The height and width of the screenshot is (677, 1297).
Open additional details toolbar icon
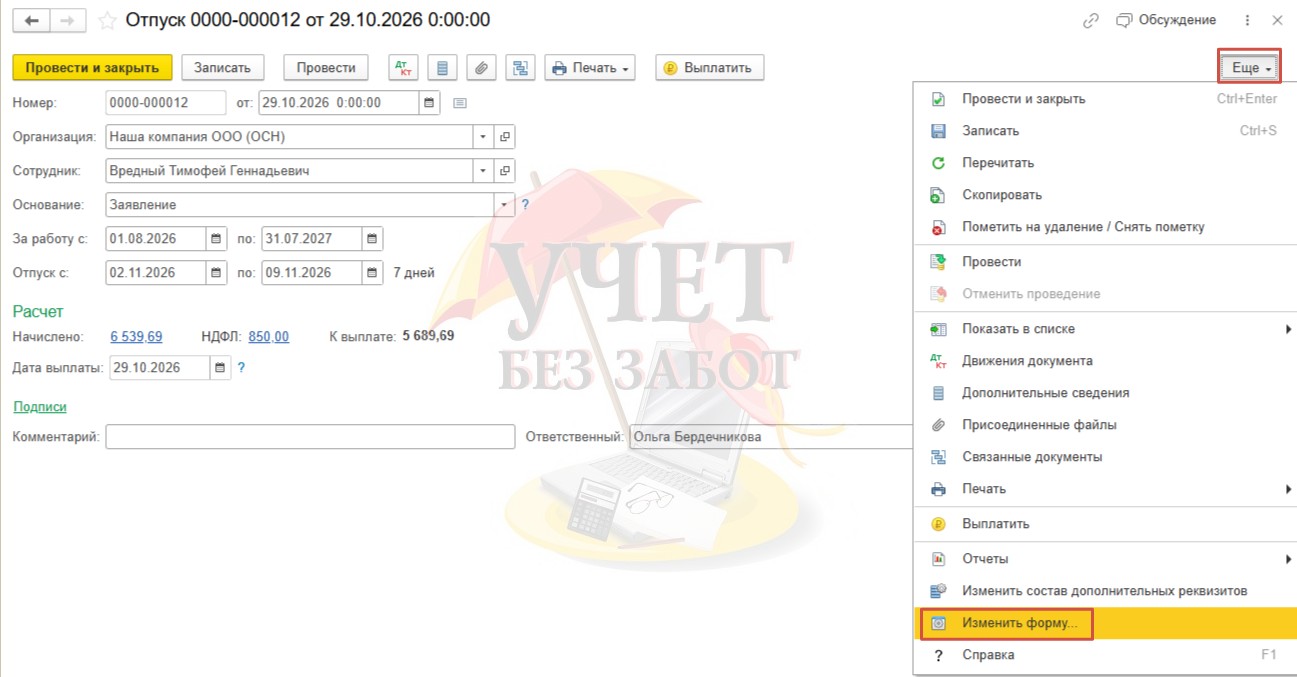click(443, 68)
